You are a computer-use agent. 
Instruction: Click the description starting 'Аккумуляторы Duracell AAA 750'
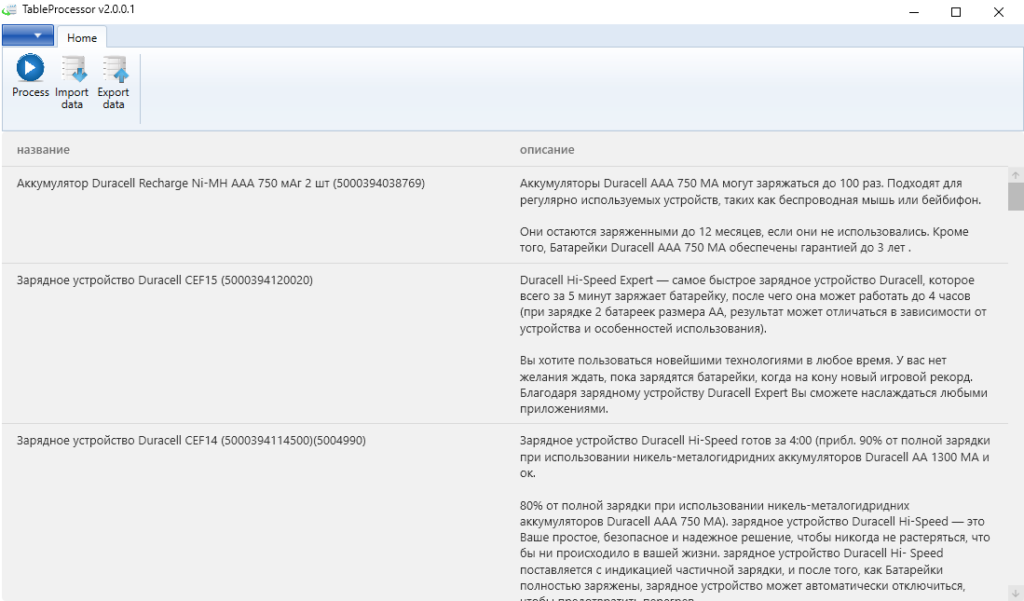[x=750, y=216]
